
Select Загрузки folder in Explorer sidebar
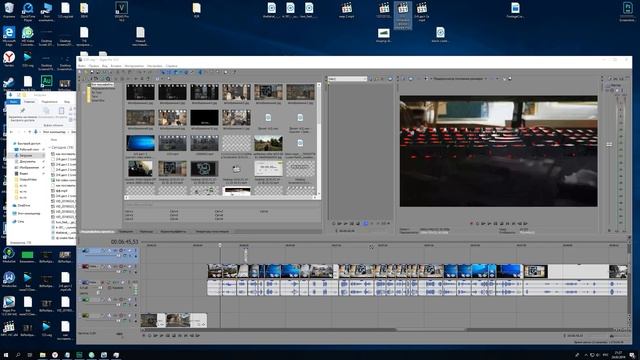(26, 156)
